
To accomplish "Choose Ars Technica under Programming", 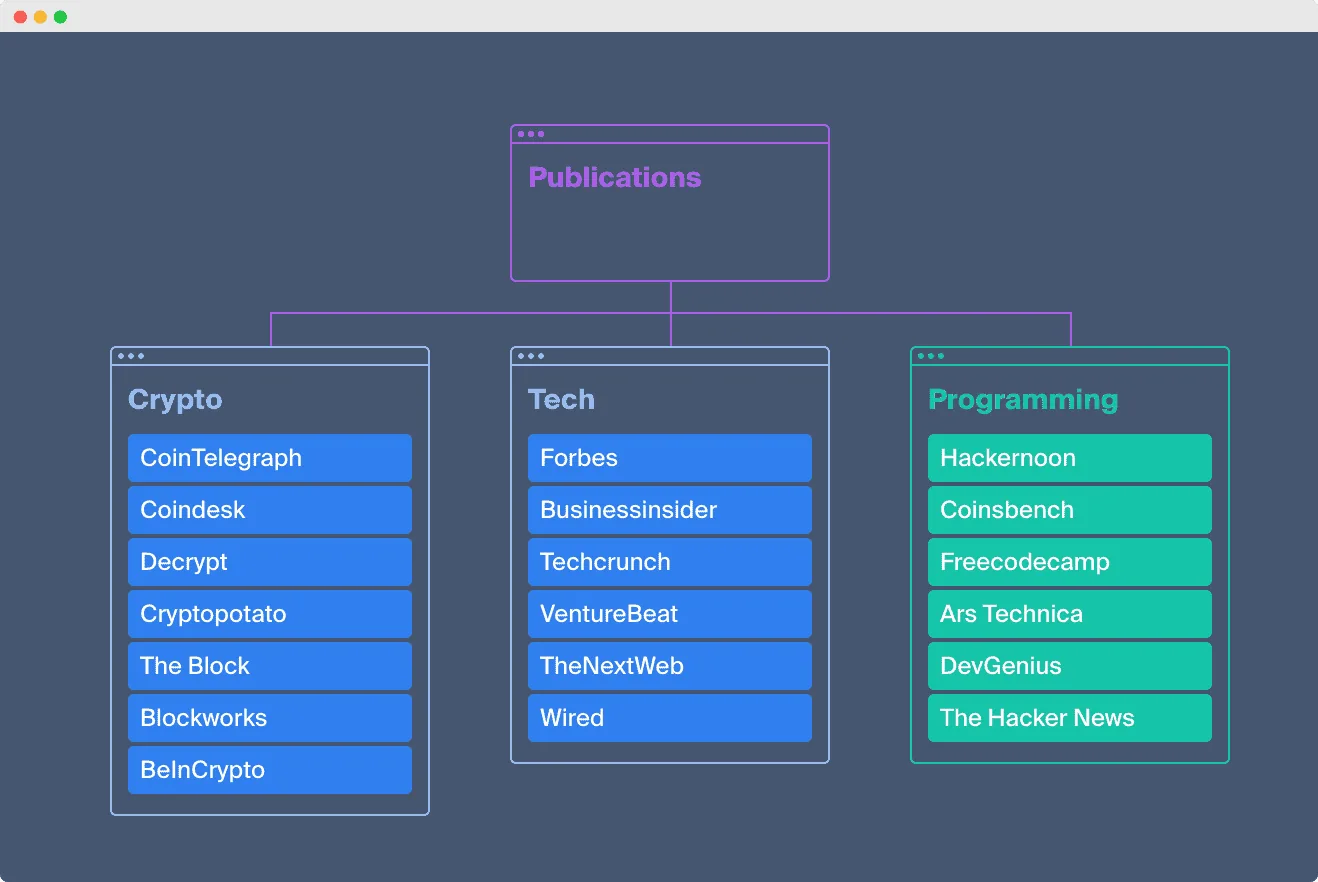I will (x=1070, y=614).
